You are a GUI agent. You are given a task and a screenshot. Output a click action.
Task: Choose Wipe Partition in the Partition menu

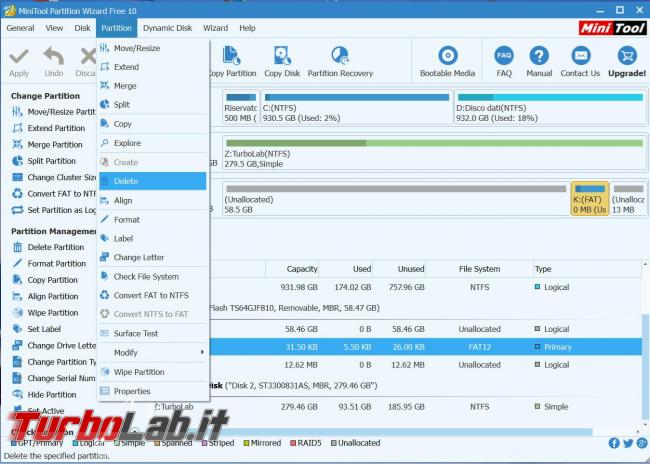tap(153, 372)
